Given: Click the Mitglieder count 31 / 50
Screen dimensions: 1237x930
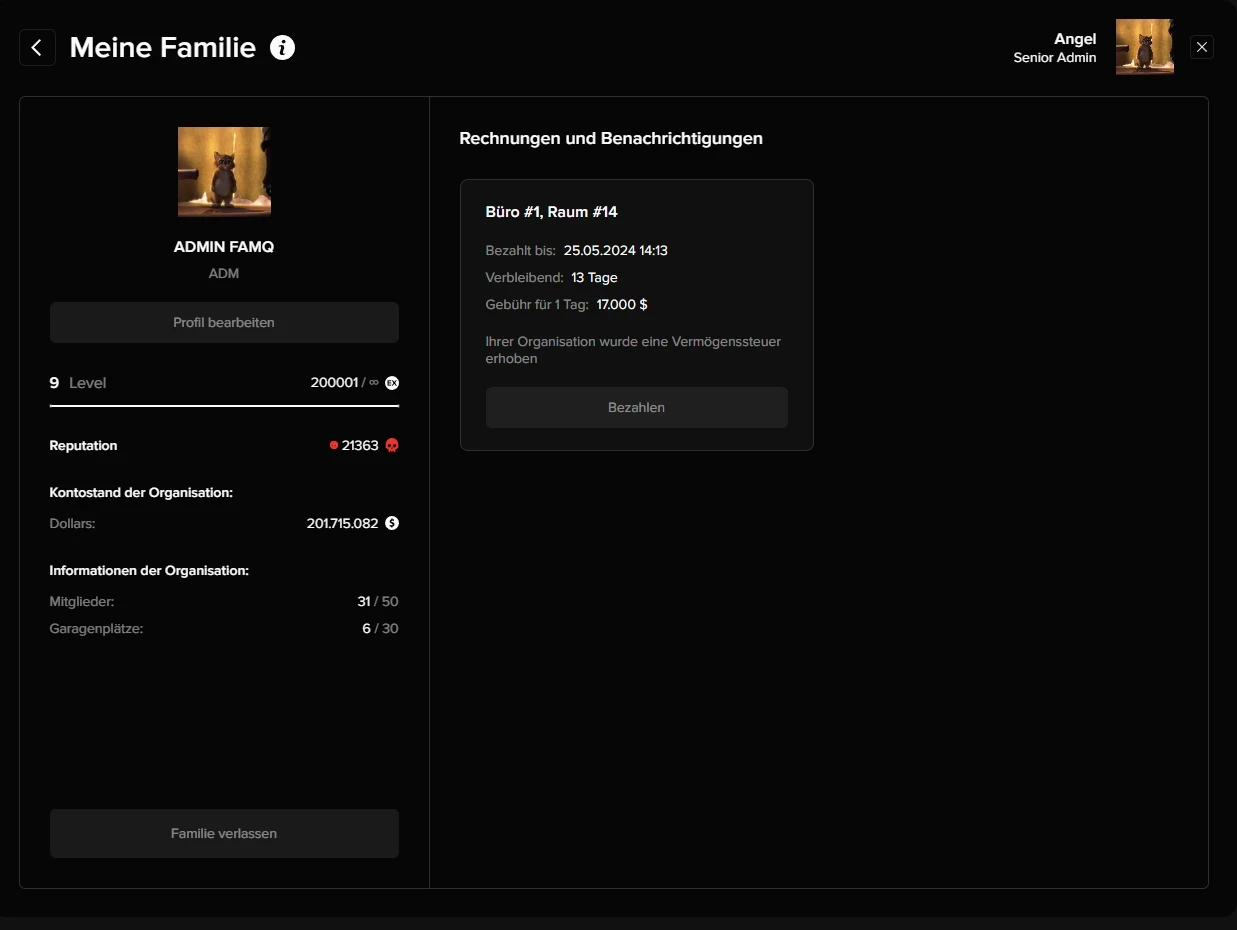Looking at the screenshot, I should click(x=377, y=602).
